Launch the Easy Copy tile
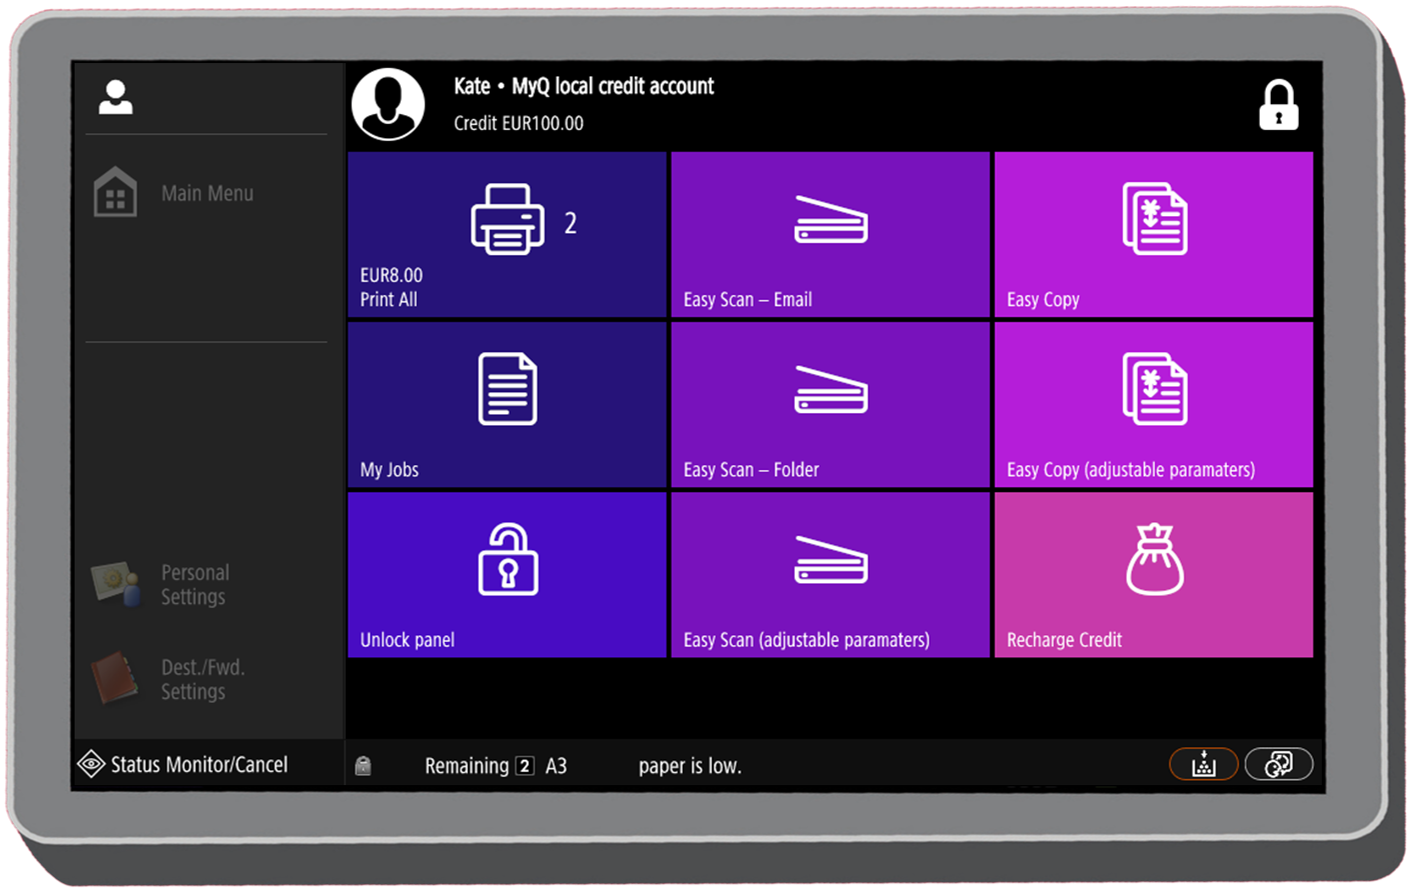 (x=1153, y=235)
